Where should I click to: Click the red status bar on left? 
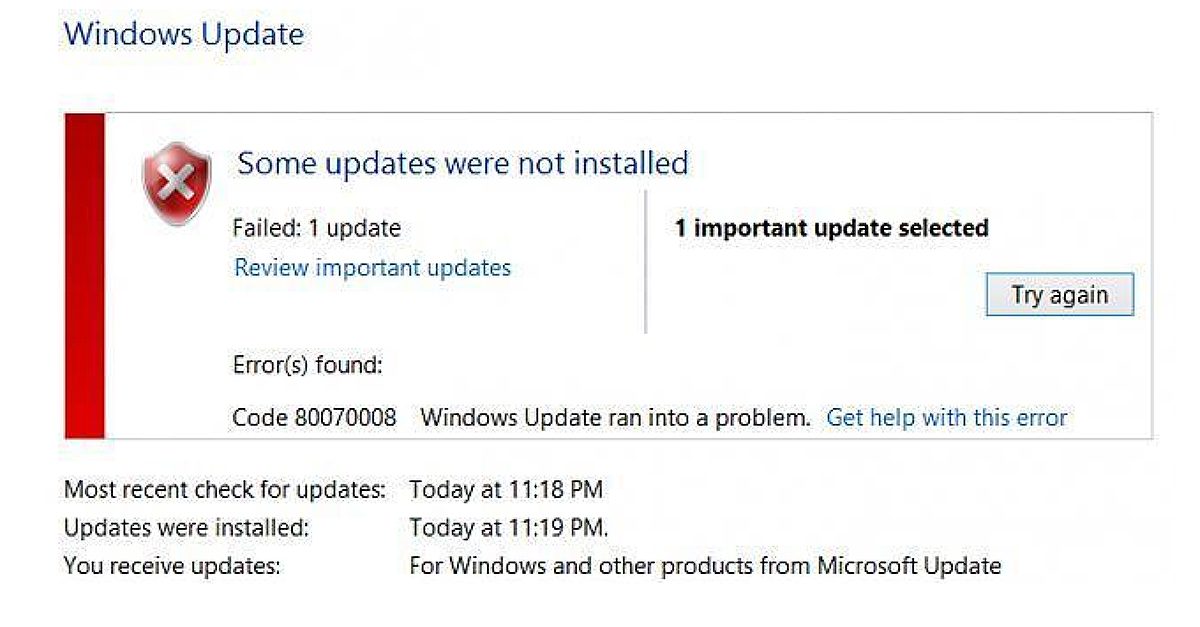84,276
